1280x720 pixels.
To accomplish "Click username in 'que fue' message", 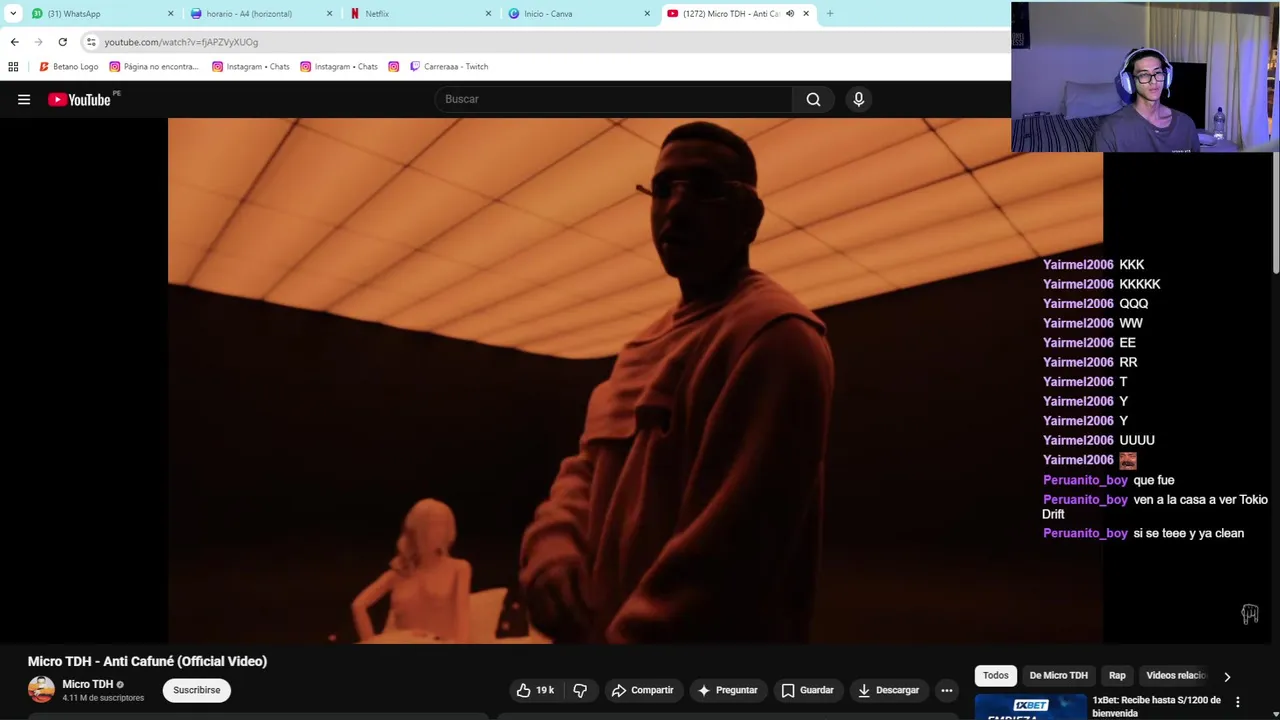I will point(1085,480).
